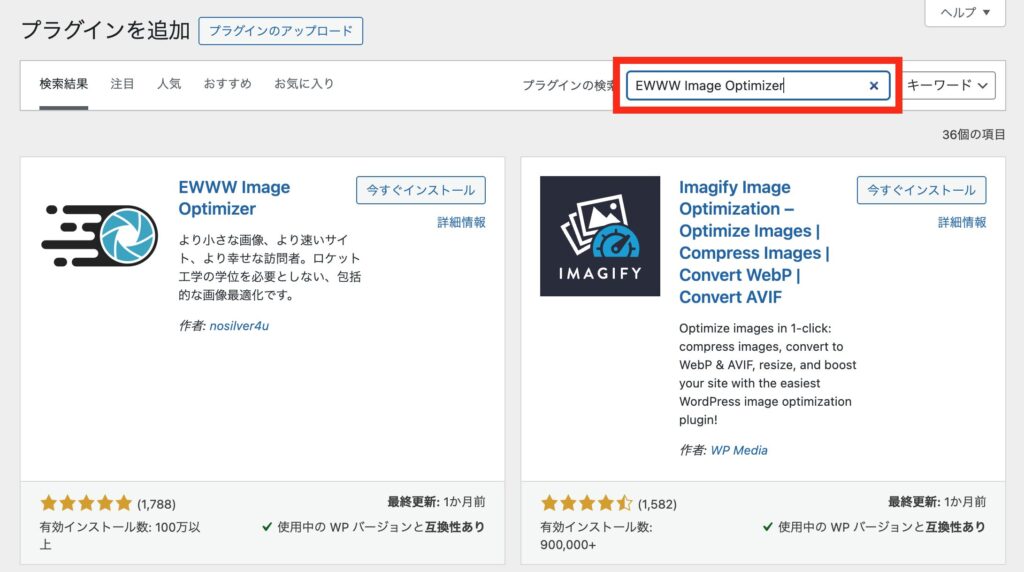Open author link nosilver4u
Screen dimensions: 1024x572
[239, 326]
